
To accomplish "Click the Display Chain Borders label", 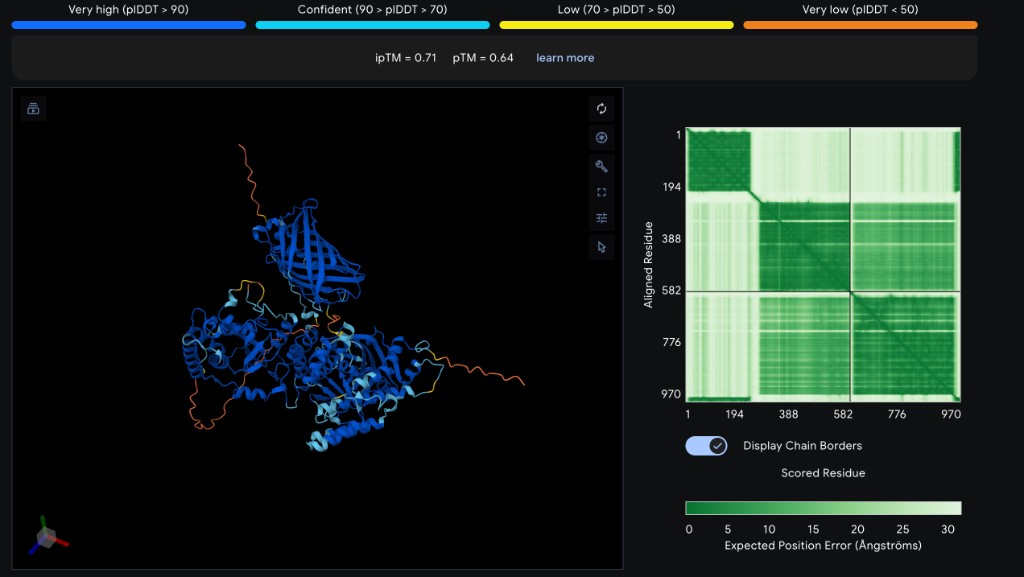I will click(x=802, y=446).
